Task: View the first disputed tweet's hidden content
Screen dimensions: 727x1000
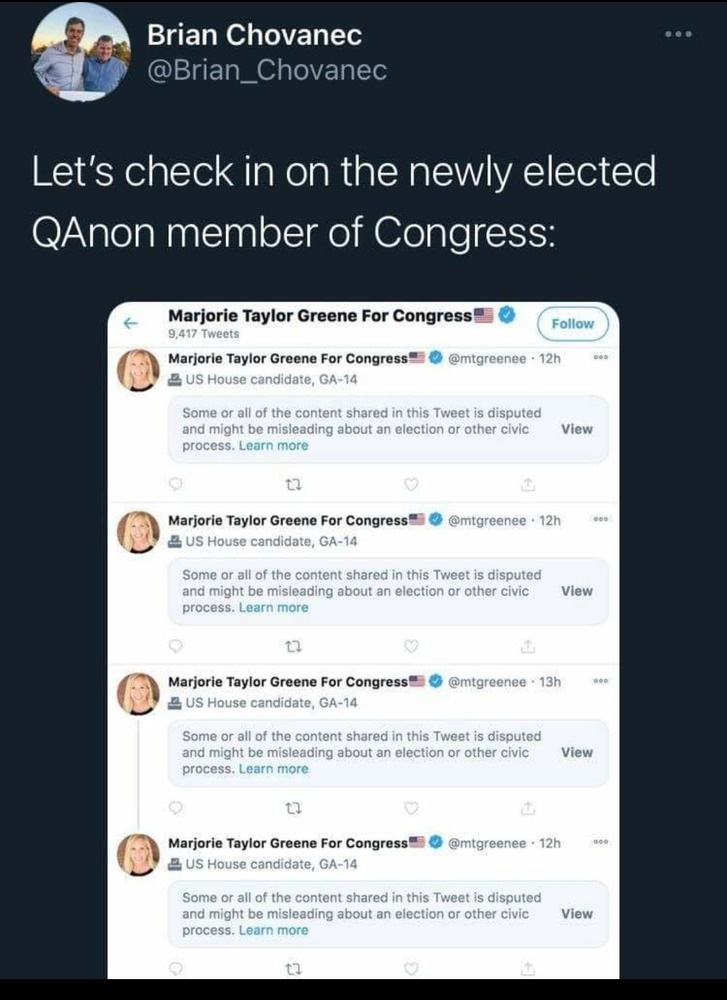Action: pos(577,429)
